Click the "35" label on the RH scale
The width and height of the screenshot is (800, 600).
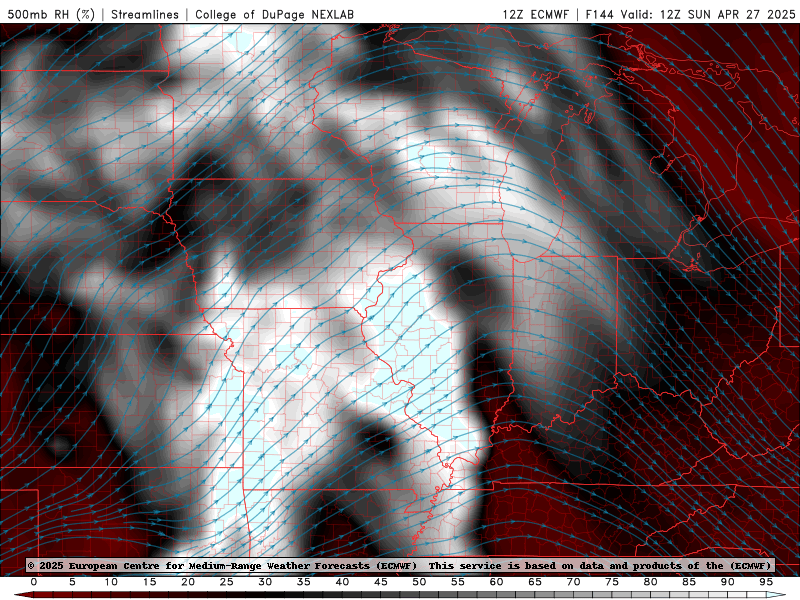(304, 582)
